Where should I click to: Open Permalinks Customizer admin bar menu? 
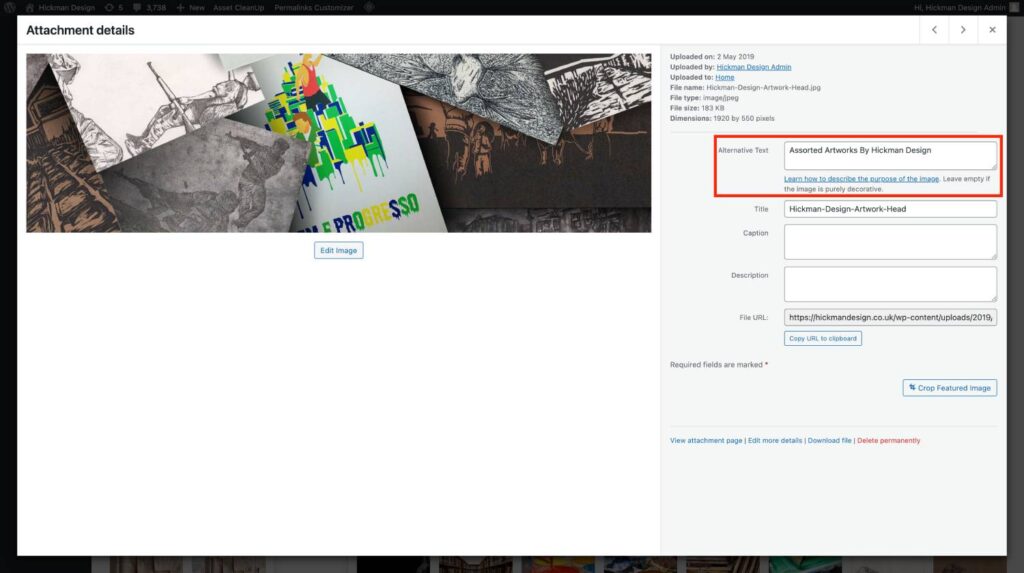pyautogui.click(x=313, y=7)
